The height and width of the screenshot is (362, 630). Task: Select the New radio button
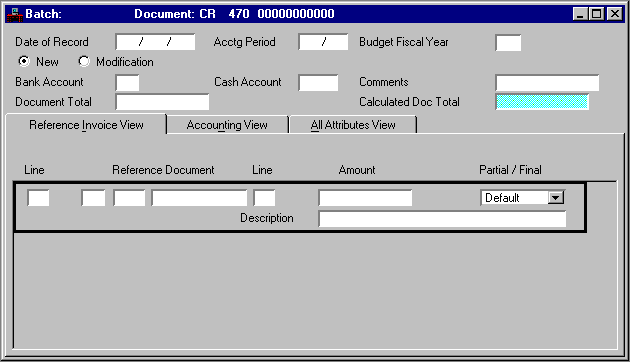point(24,61)
